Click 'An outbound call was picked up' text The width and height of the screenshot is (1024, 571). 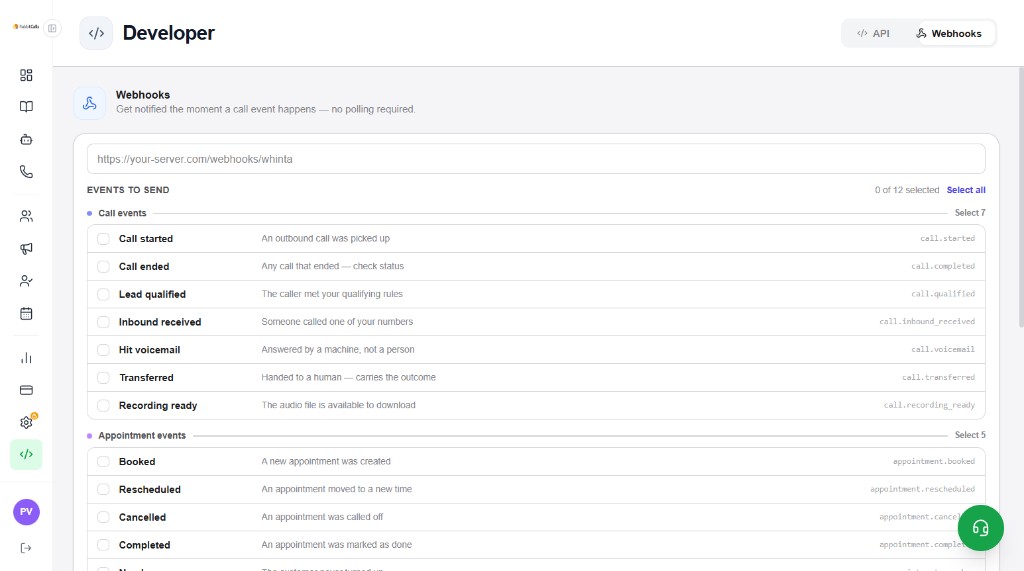pyautogui.click(x=325, y=238)
